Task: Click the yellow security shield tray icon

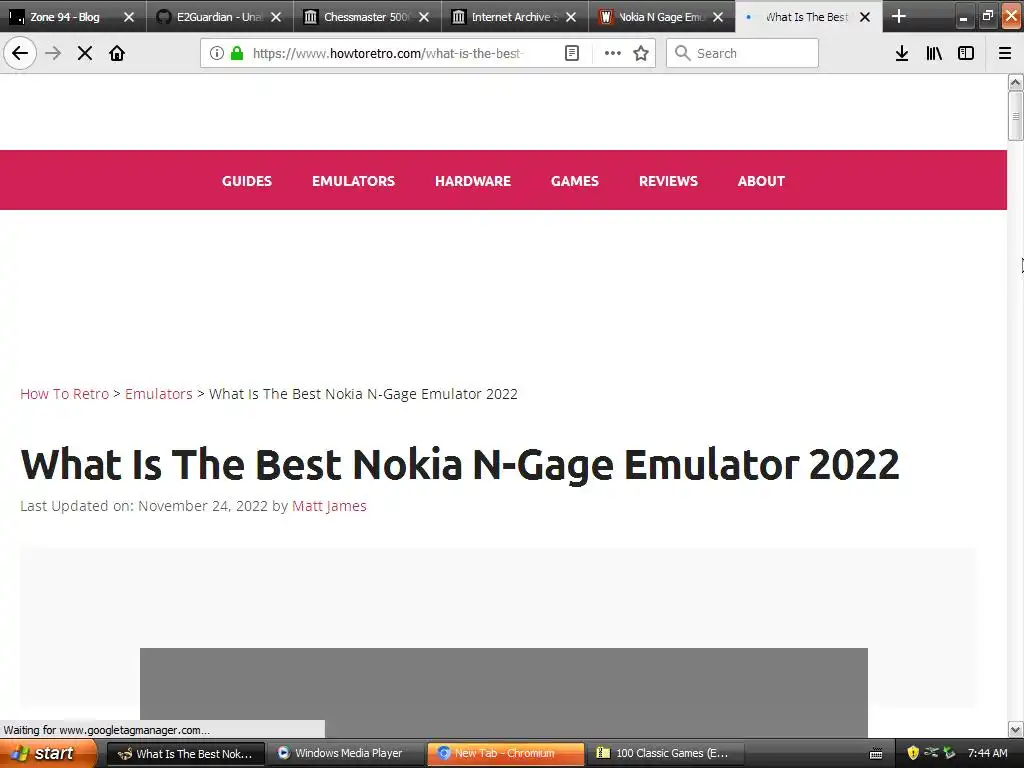Action: (913, 753)
